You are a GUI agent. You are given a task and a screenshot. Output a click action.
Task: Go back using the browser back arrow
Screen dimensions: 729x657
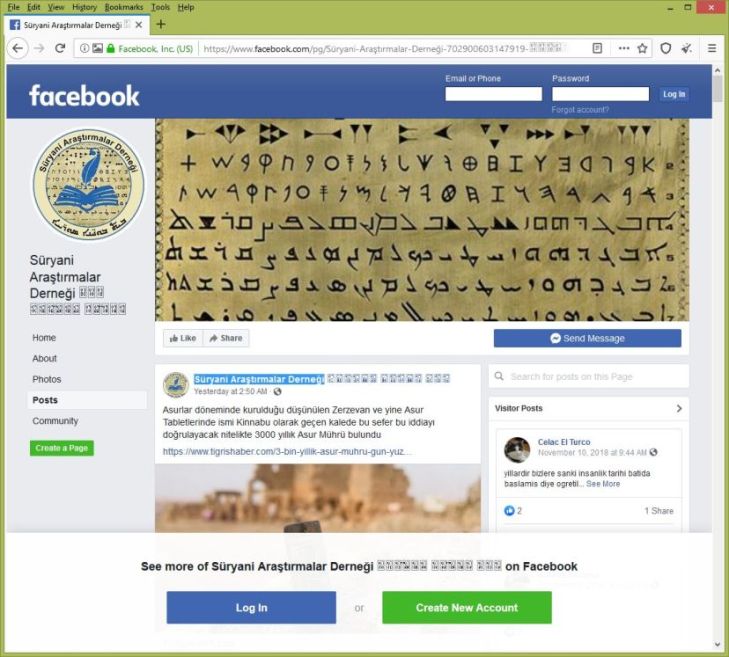18,48
